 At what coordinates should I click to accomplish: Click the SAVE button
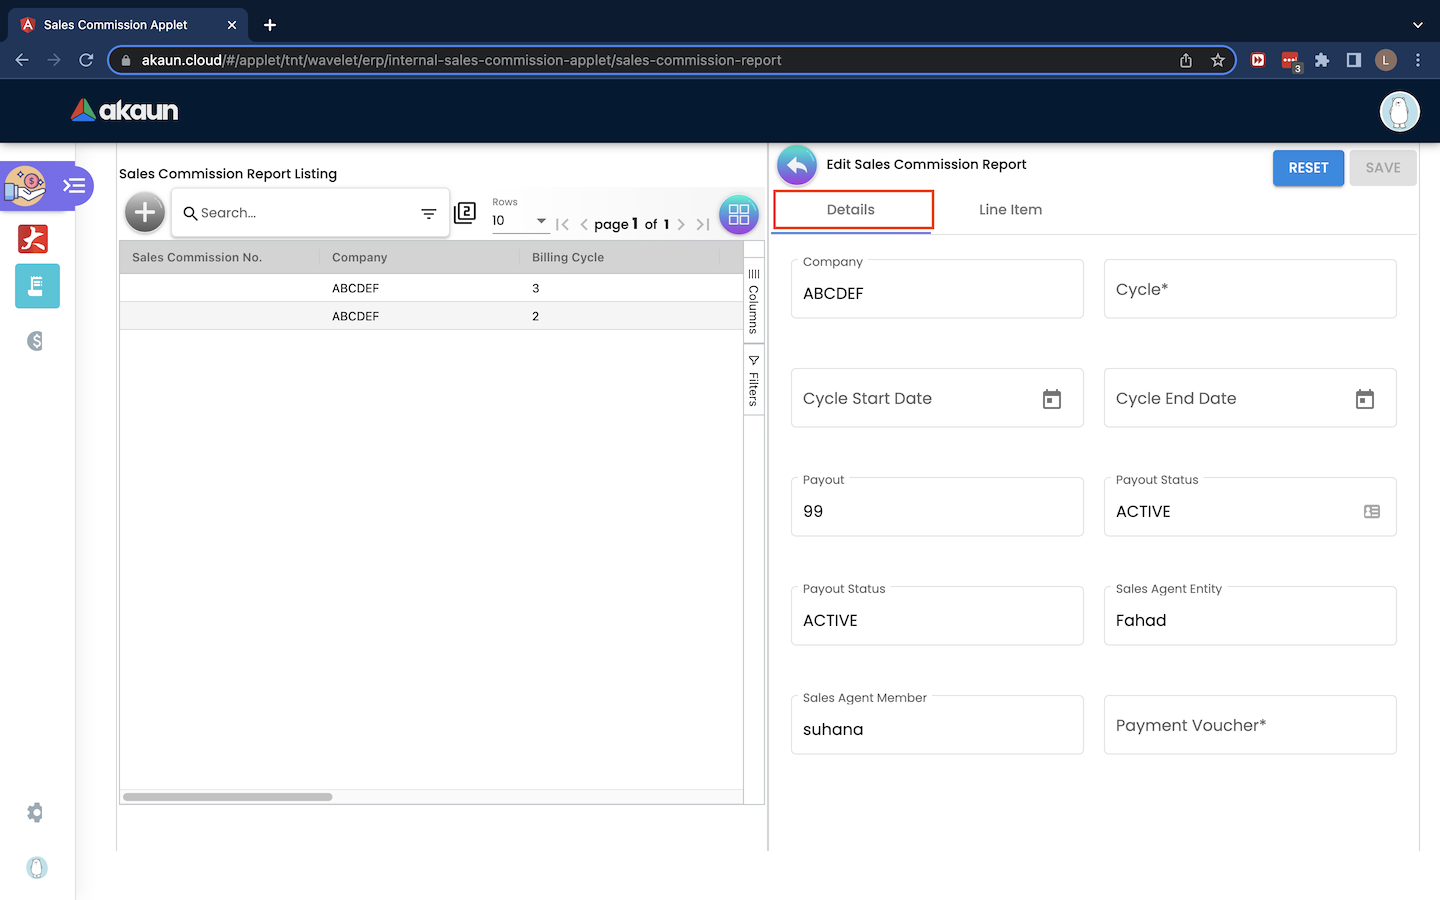click(1382, 168)
